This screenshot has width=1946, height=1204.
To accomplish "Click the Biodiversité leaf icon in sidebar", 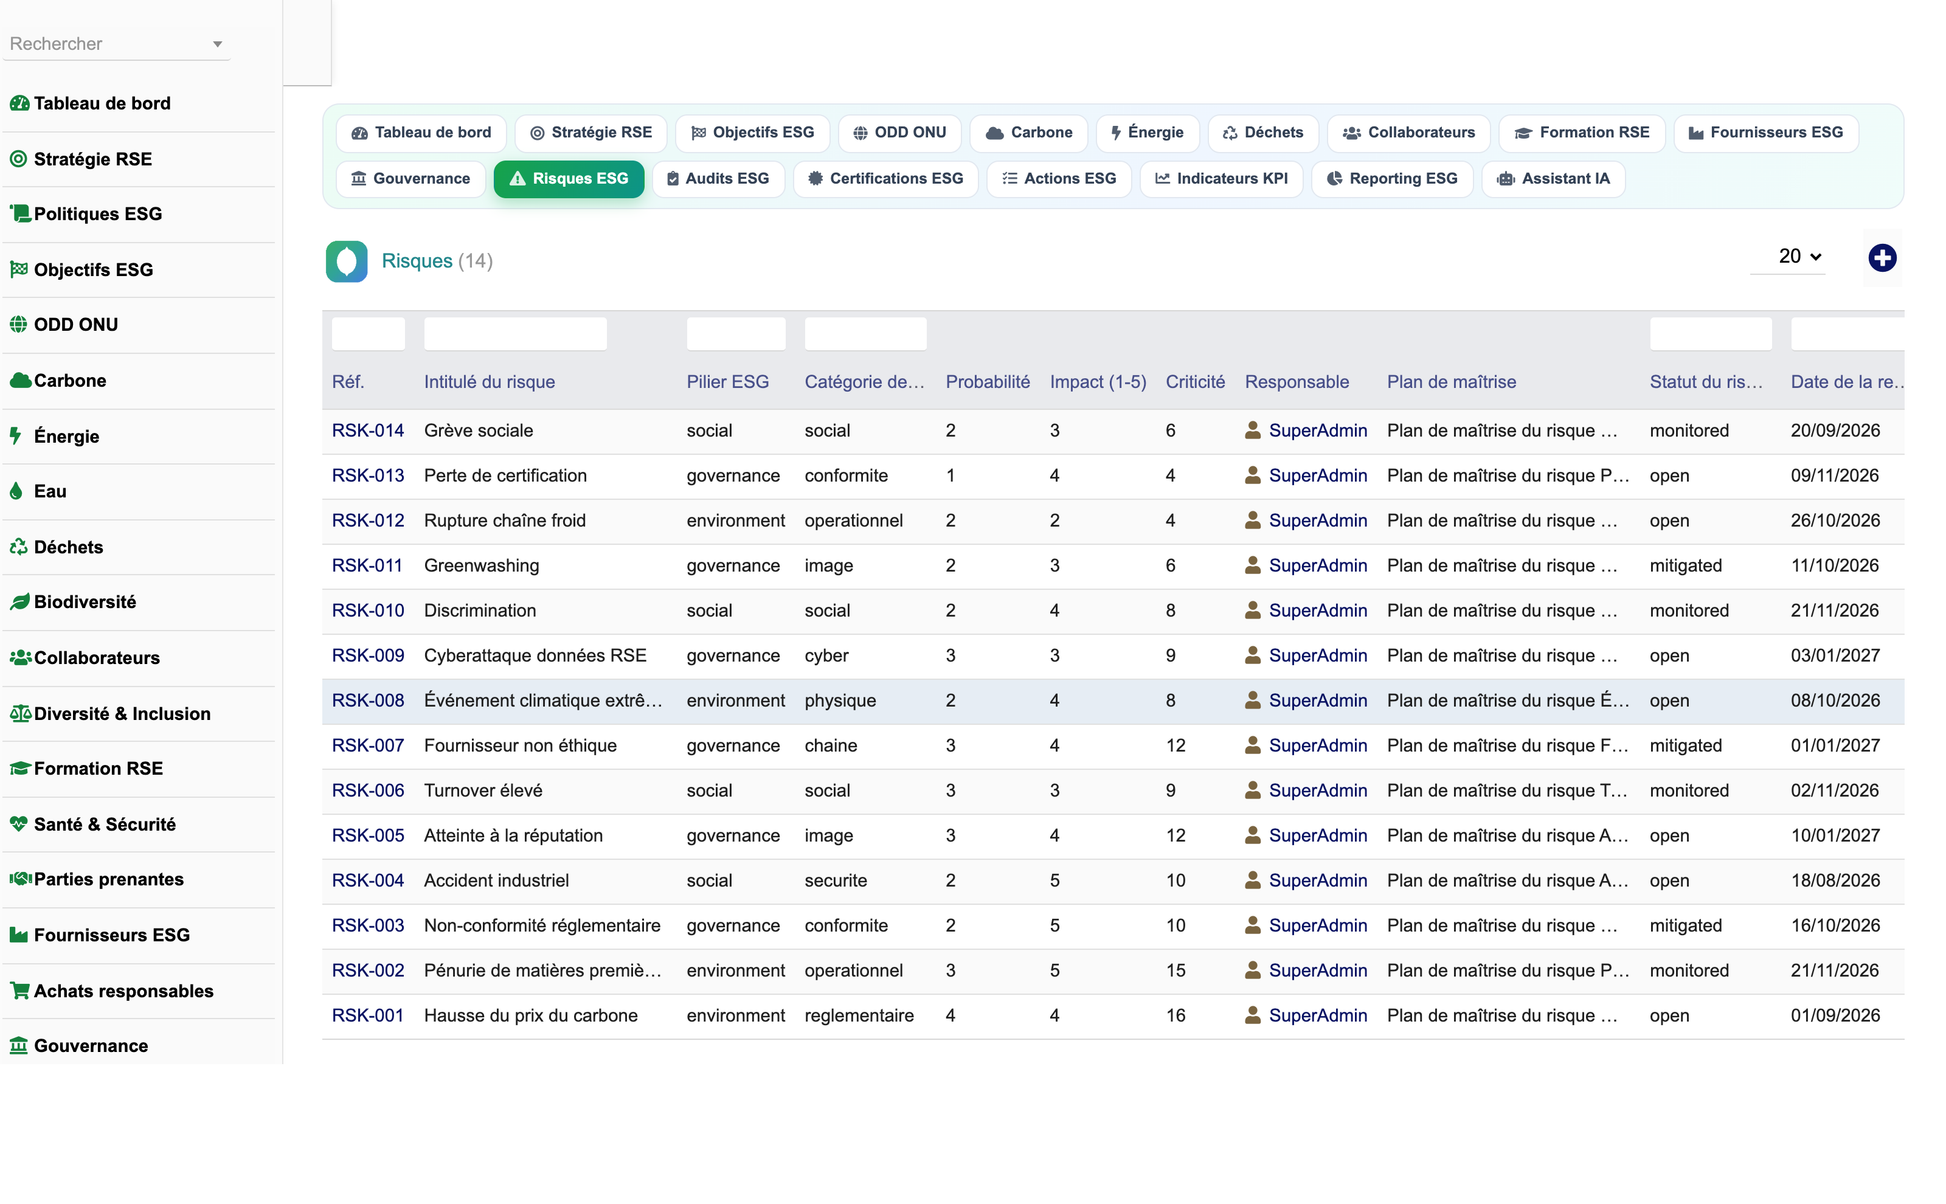I will pyautogui.click(x=19, y=602).
